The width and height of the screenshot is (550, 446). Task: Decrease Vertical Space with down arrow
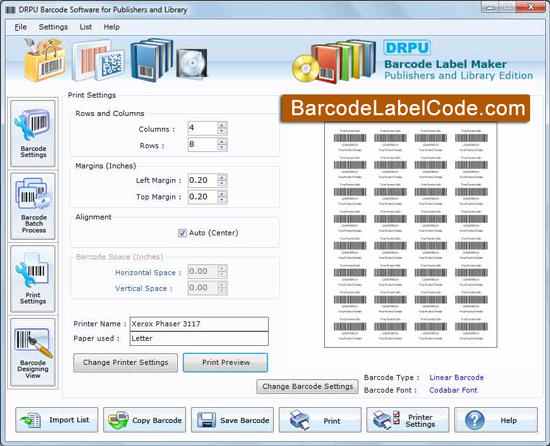[222, 291]
